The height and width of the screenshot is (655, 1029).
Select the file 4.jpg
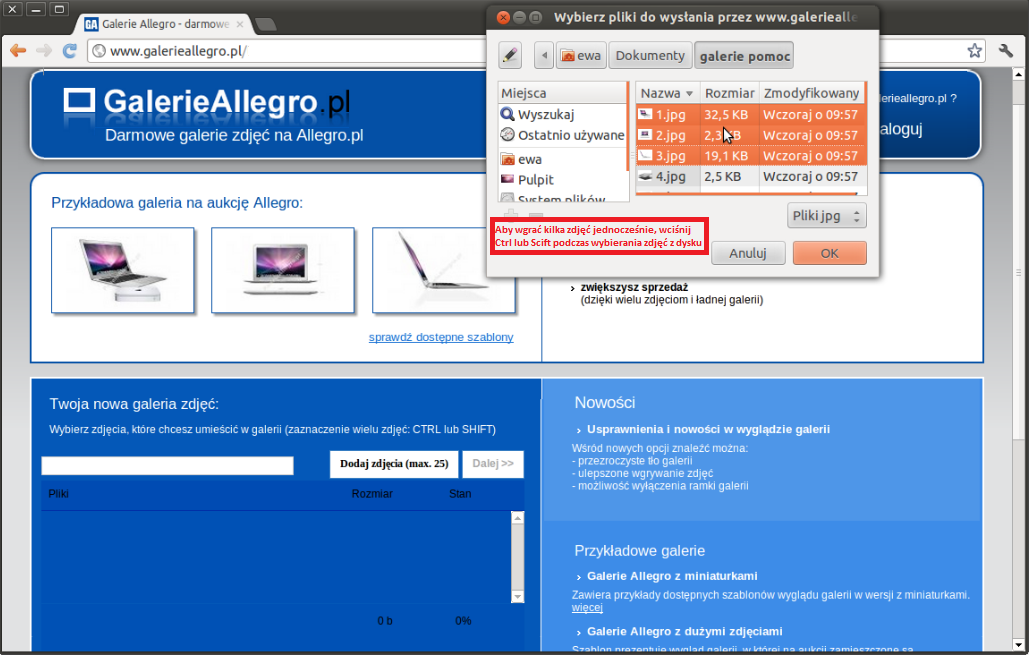[x=751, y=177]
